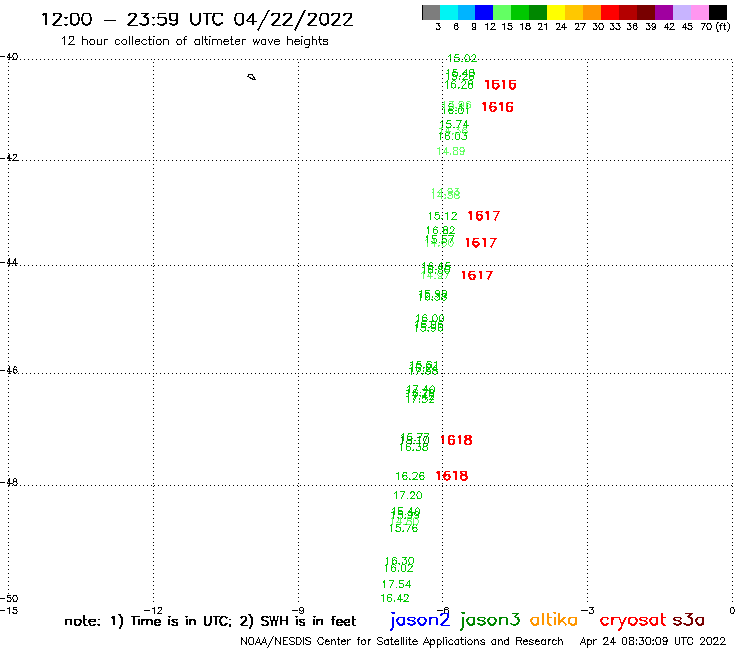Click the purple legend color swatch
The image size is (740, 650).
(664, 12)
